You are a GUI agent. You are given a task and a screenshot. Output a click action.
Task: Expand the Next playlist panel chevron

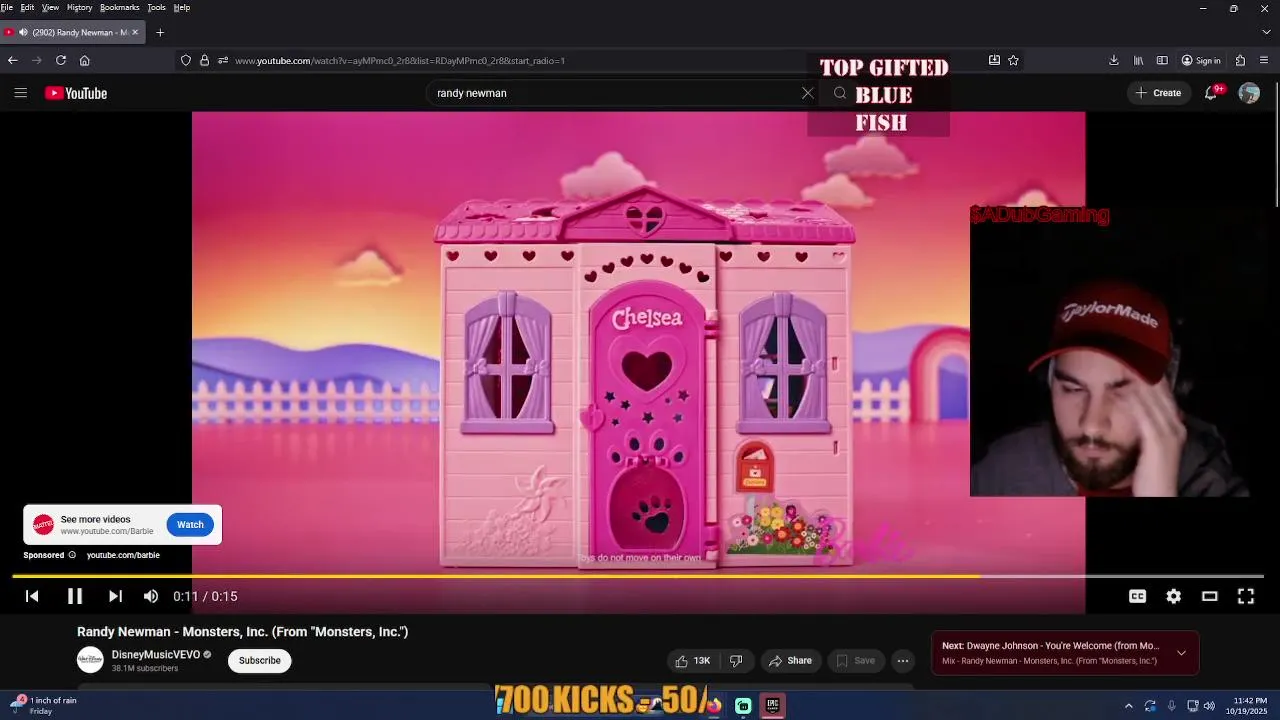[x=1181, y=653]
